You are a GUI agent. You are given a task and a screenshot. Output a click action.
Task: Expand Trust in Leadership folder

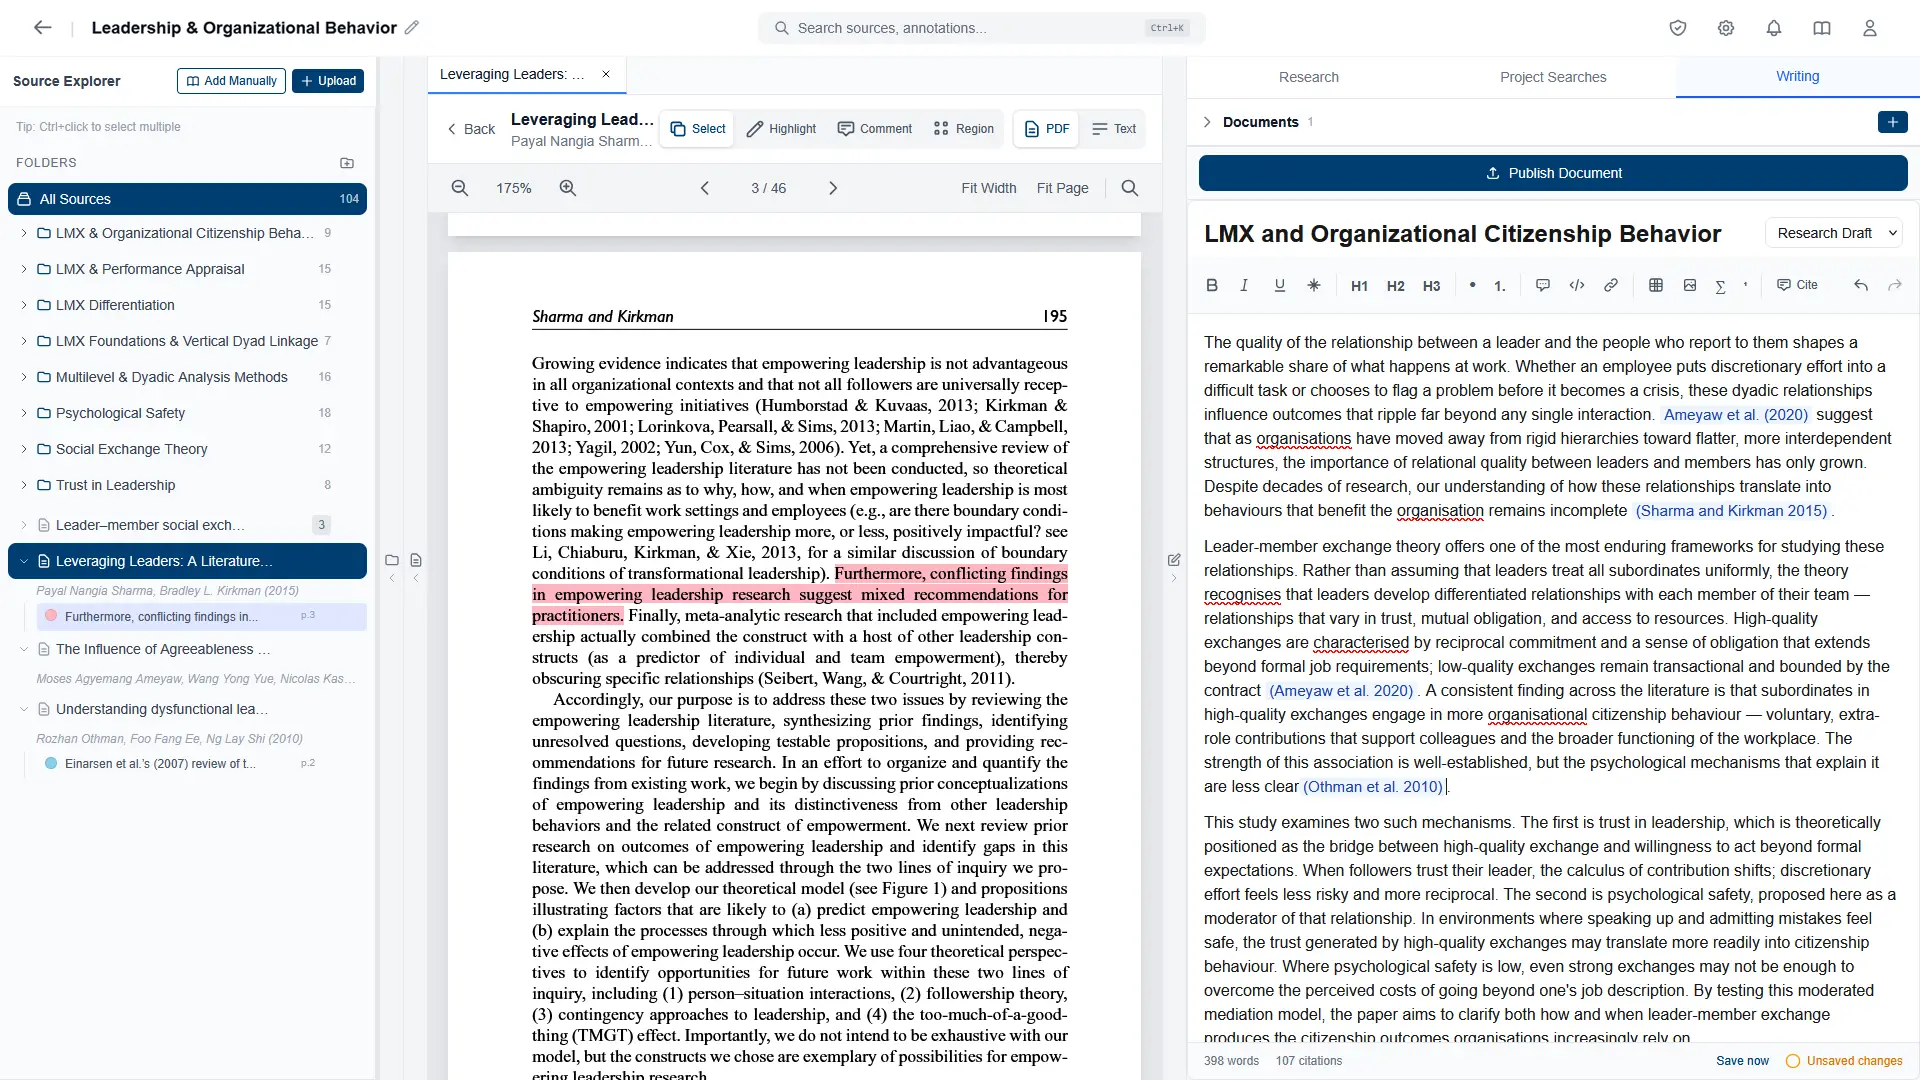pos(24,485)
